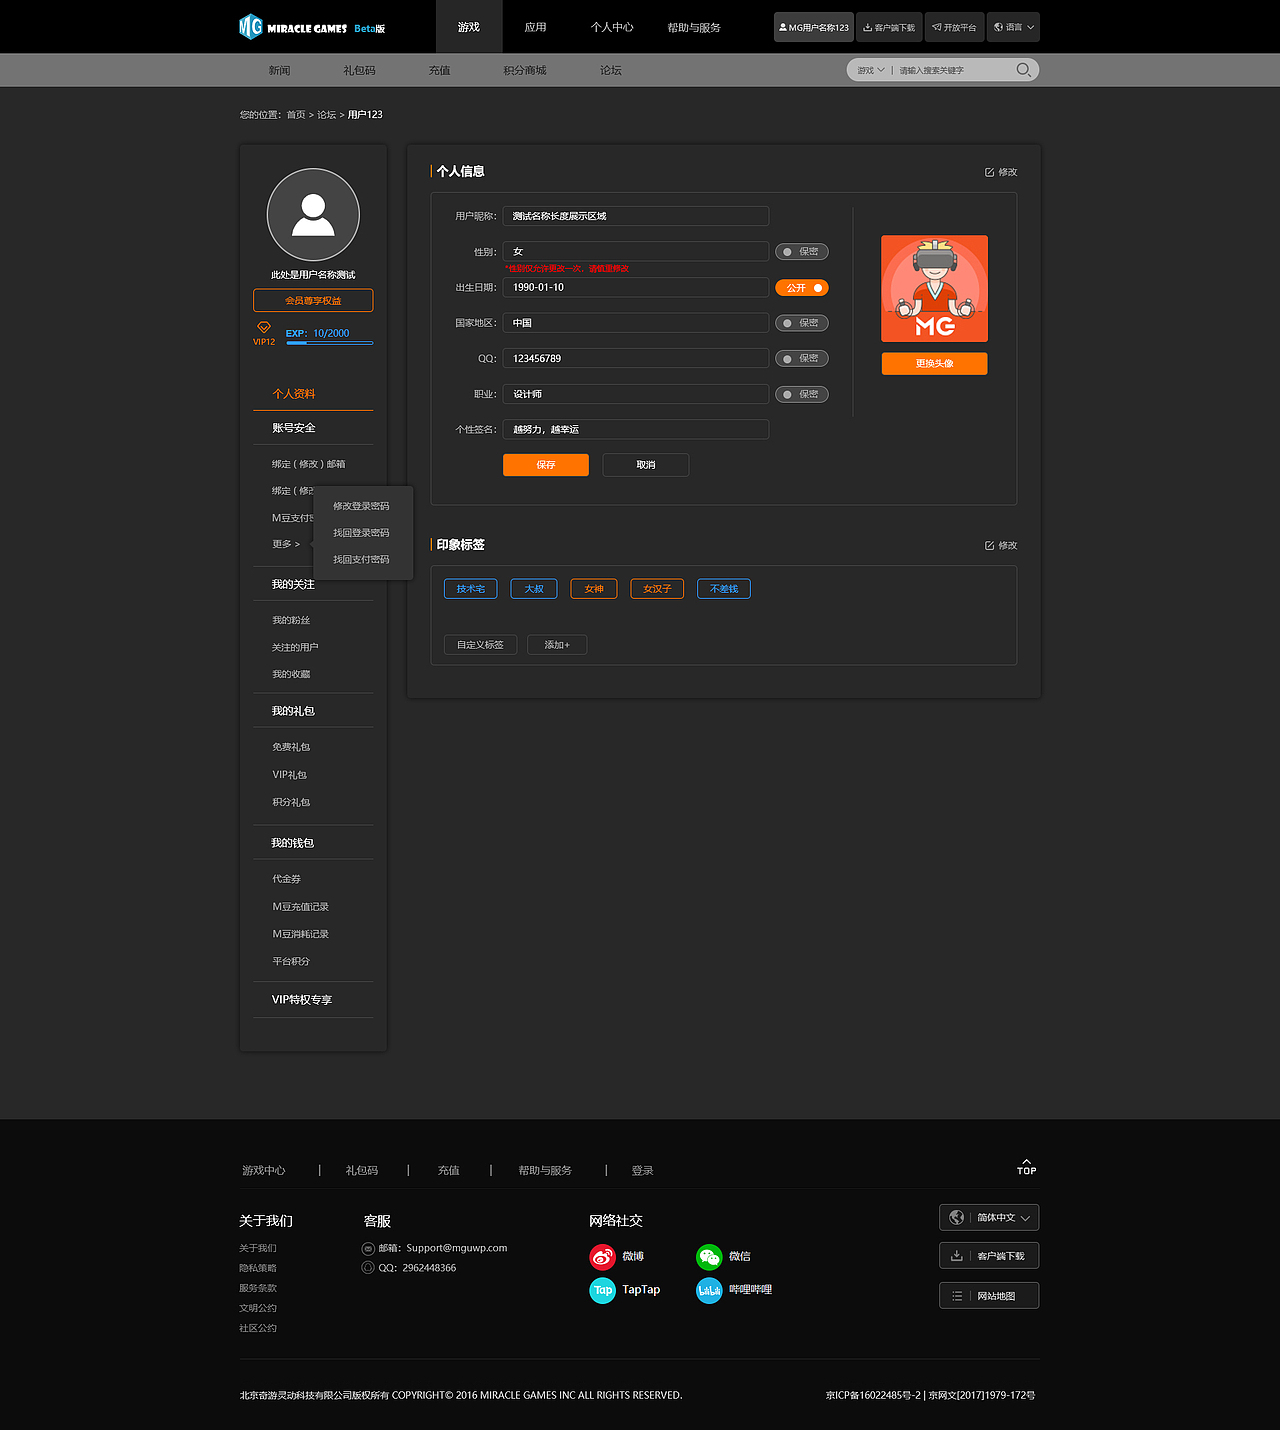The image size is (1280, 1430).
Task: Open VIP特权专享 in sidebar
Action: coord(302,1000)
